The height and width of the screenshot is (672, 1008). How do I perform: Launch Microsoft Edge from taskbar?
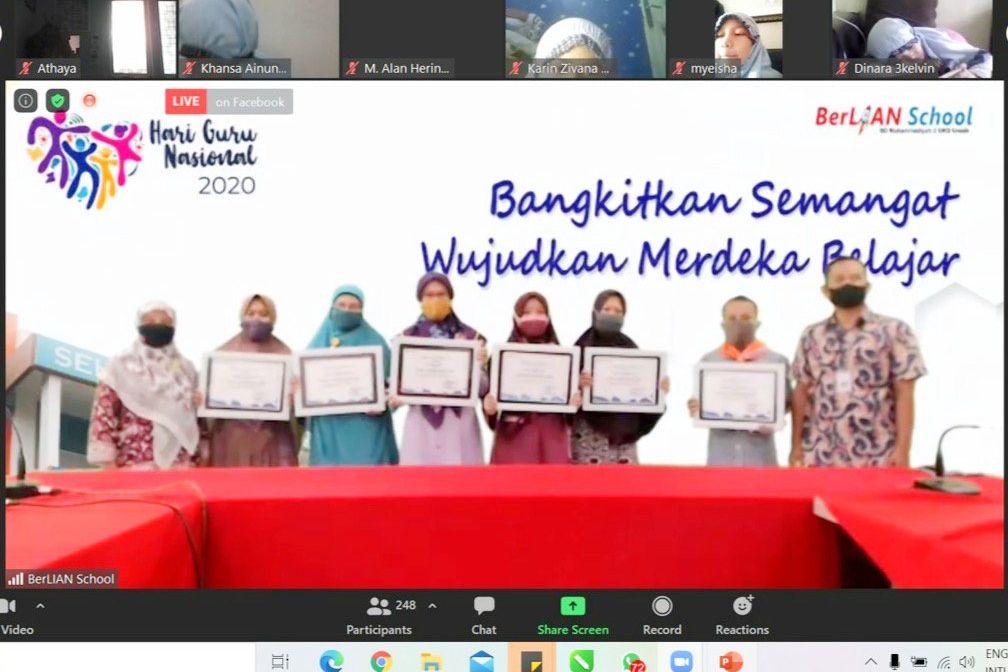point(331,661)
